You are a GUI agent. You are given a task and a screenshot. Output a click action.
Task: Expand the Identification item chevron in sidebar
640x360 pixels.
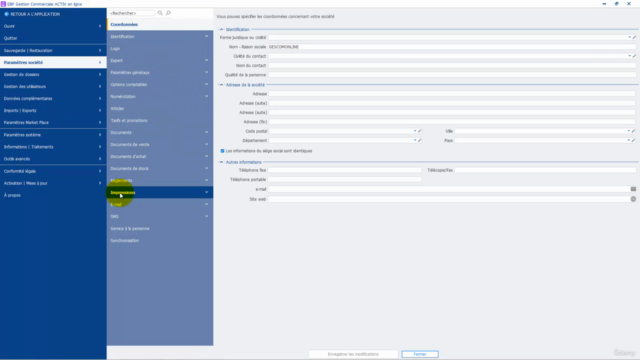coord(207,36)
